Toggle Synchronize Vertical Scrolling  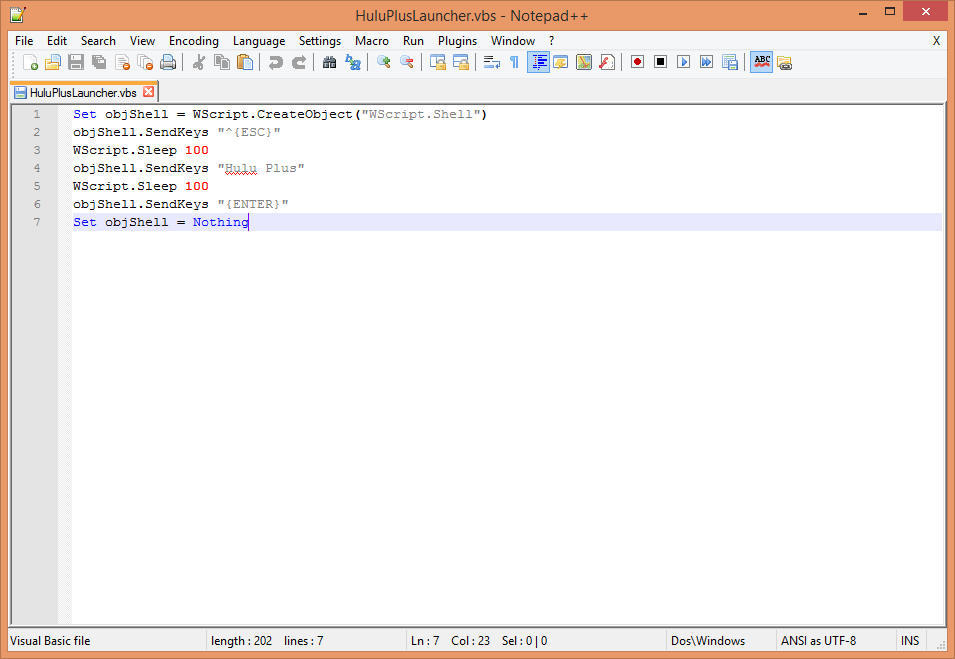click(x=438, y=62)
